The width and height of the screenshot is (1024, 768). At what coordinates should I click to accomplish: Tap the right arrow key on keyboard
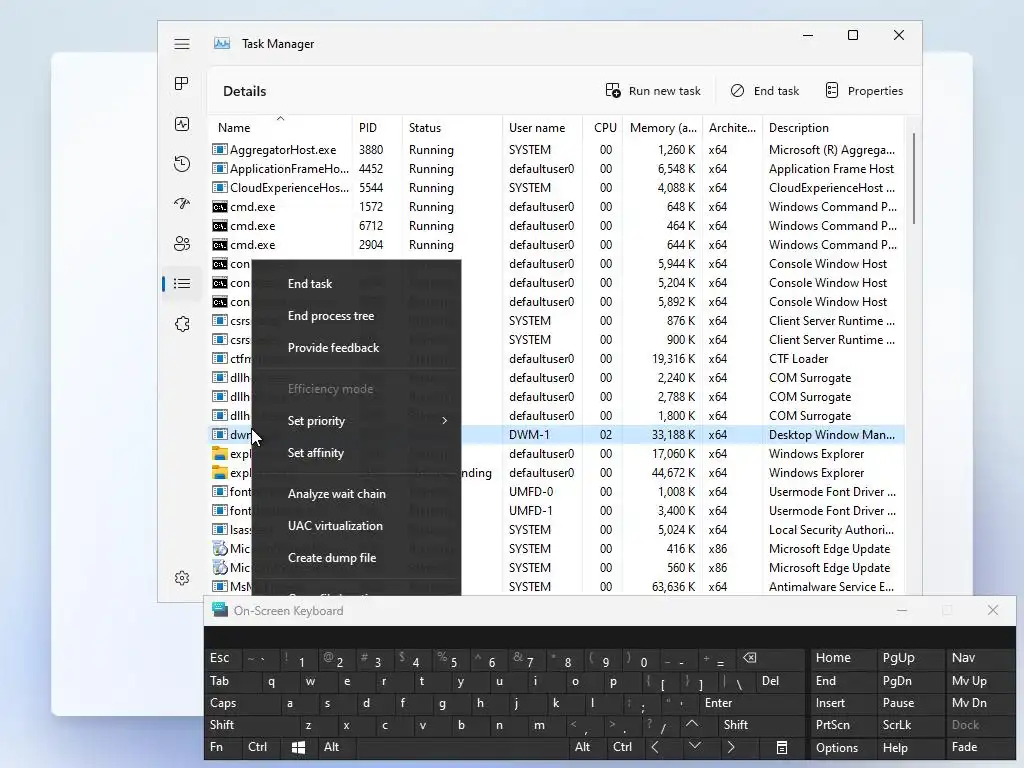(x=731, y=747)
